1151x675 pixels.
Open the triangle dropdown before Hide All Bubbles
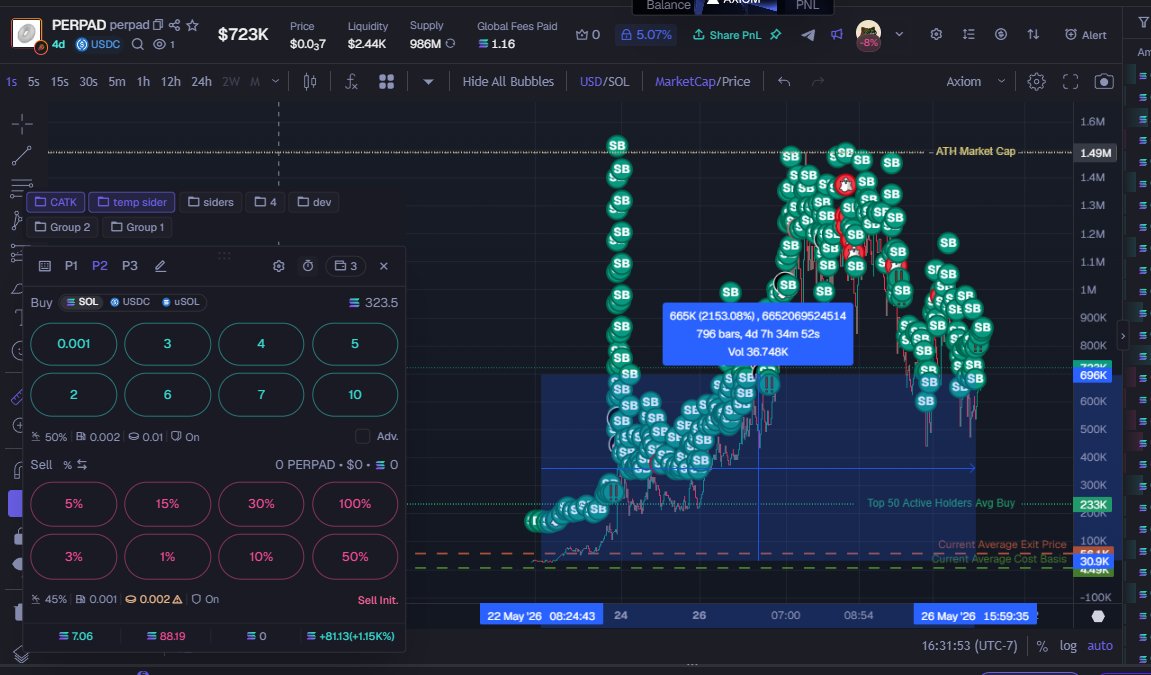point(428,81)
